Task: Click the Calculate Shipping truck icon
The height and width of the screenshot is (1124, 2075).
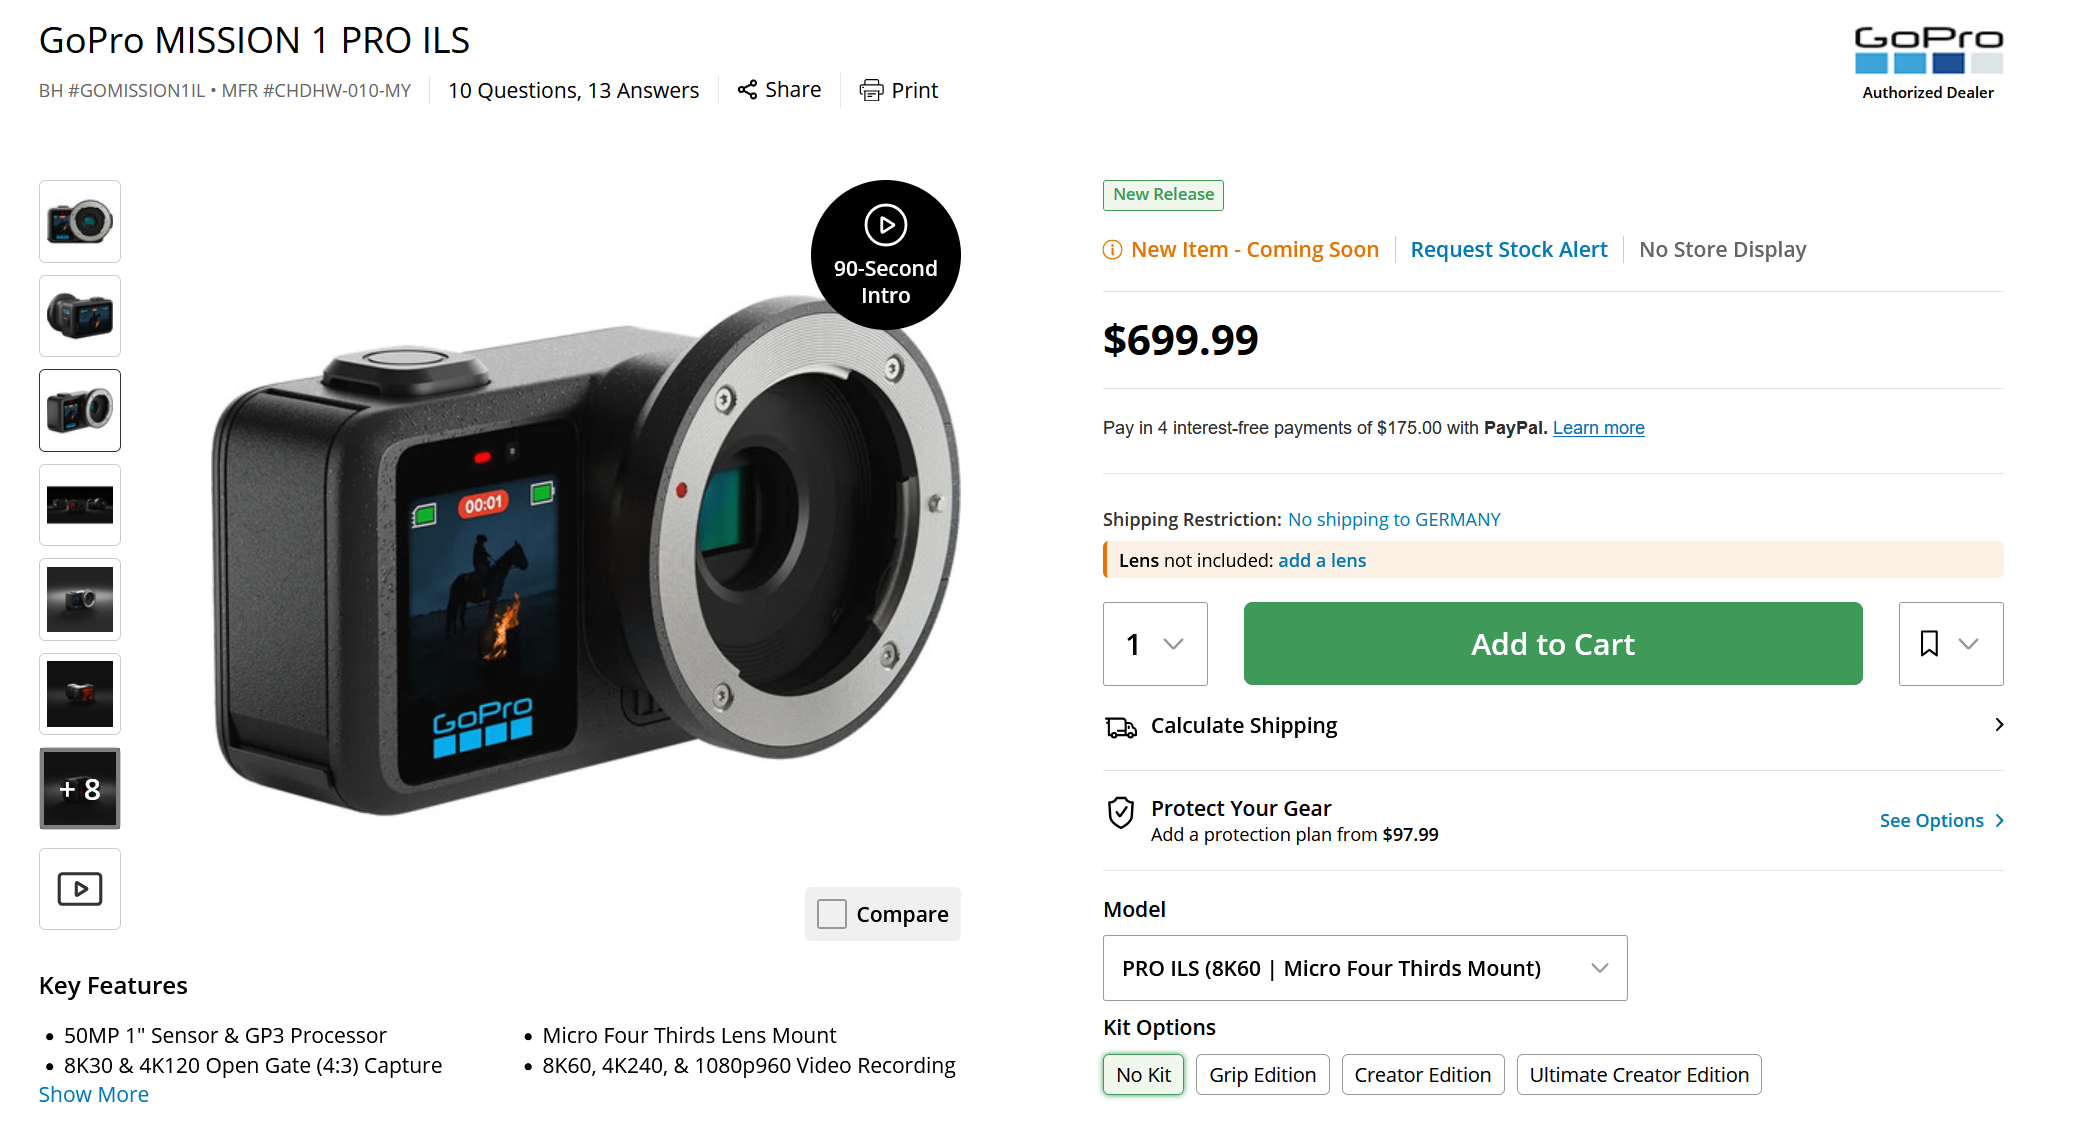Action: (1121, 727)
